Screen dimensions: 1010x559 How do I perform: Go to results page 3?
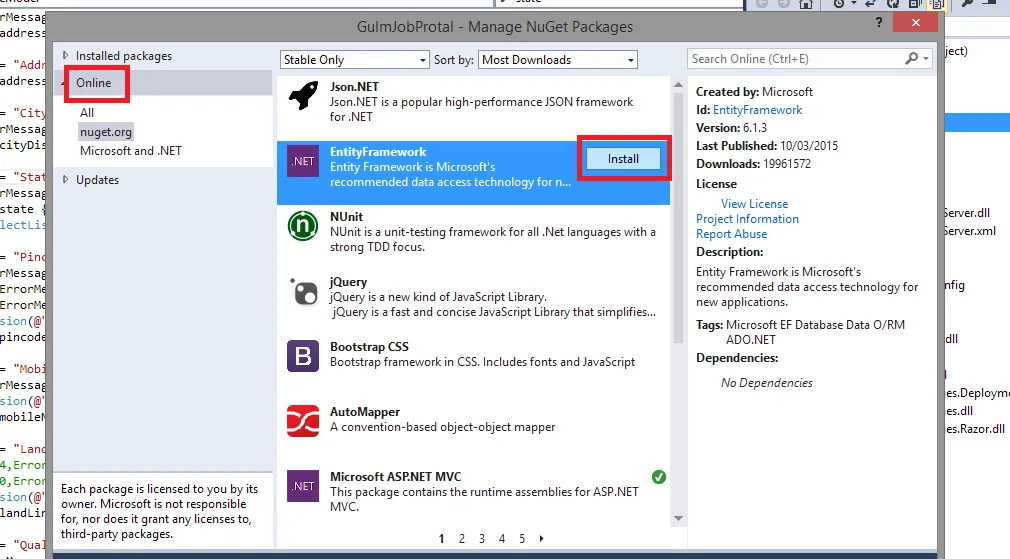coord(482,538)
